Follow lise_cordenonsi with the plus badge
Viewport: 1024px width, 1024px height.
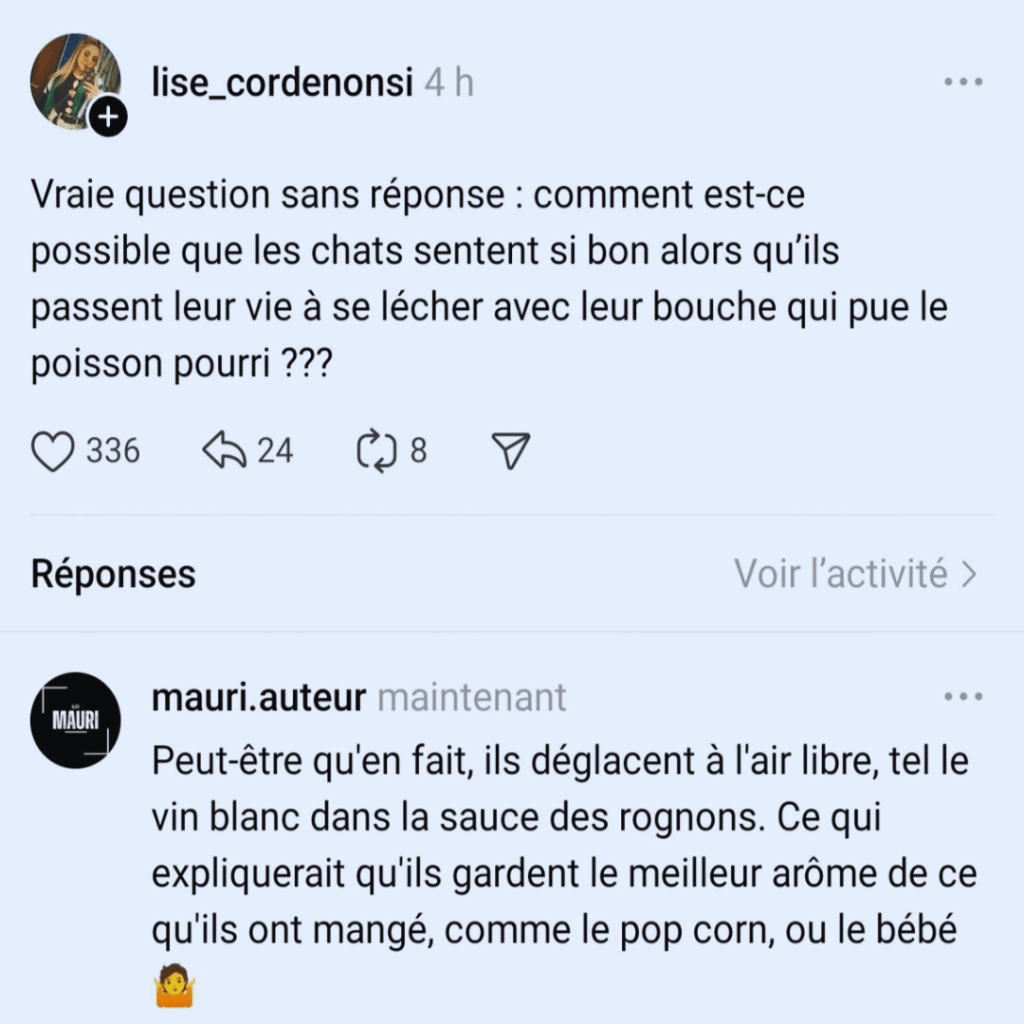tap(107, 119)
